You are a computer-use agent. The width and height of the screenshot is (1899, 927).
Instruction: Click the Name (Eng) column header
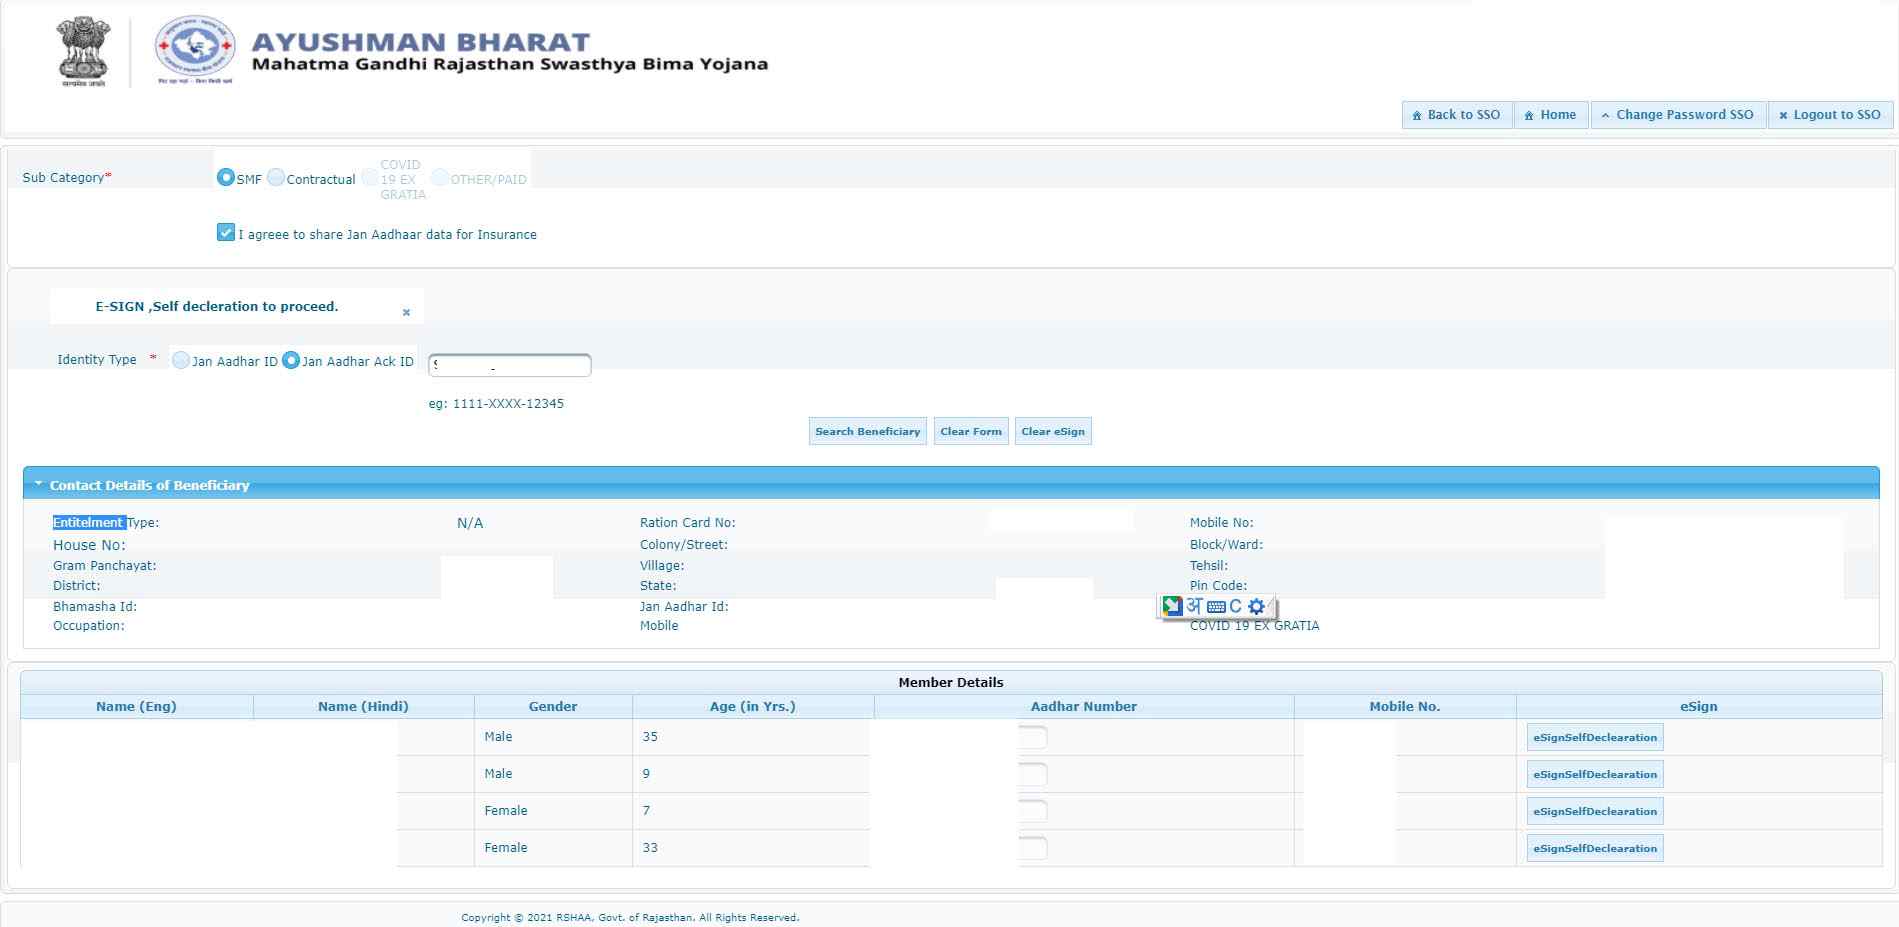tap(136, 706)
